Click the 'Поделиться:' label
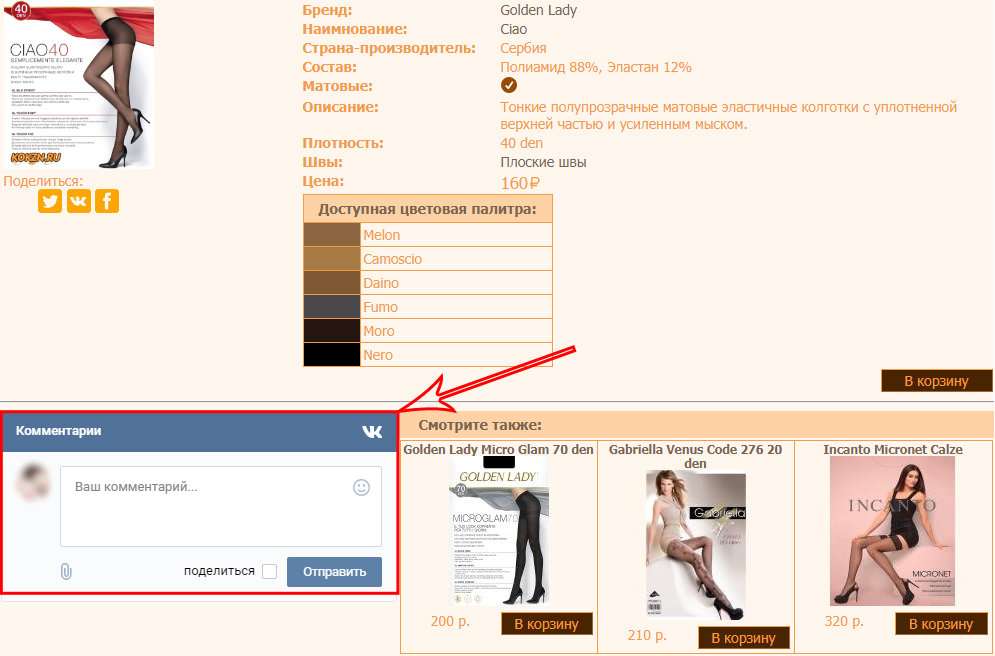Viewport: 995px width, 656px height. click(43, 181)
